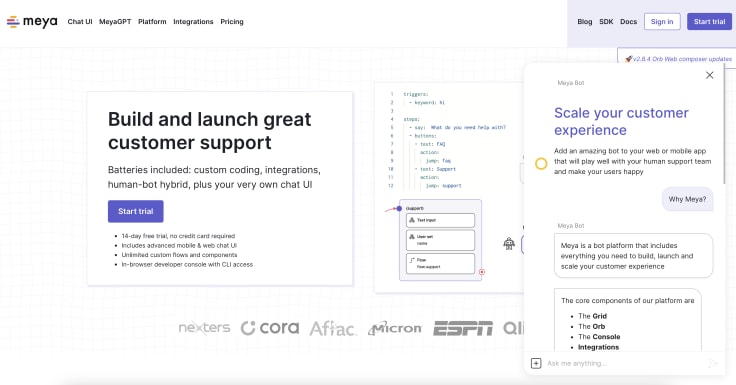
Task: Open the Chat UI menu item
Action: [80, 22]
